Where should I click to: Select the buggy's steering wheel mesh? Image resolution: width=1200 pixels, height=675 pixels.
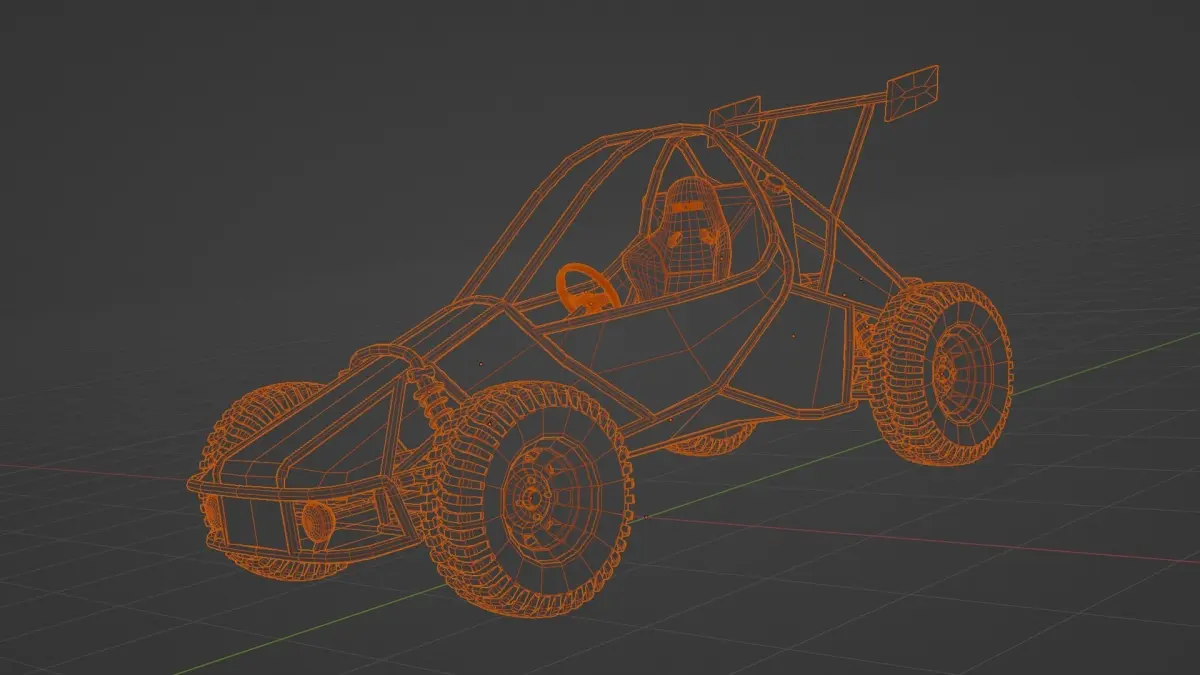coord(587,288)
